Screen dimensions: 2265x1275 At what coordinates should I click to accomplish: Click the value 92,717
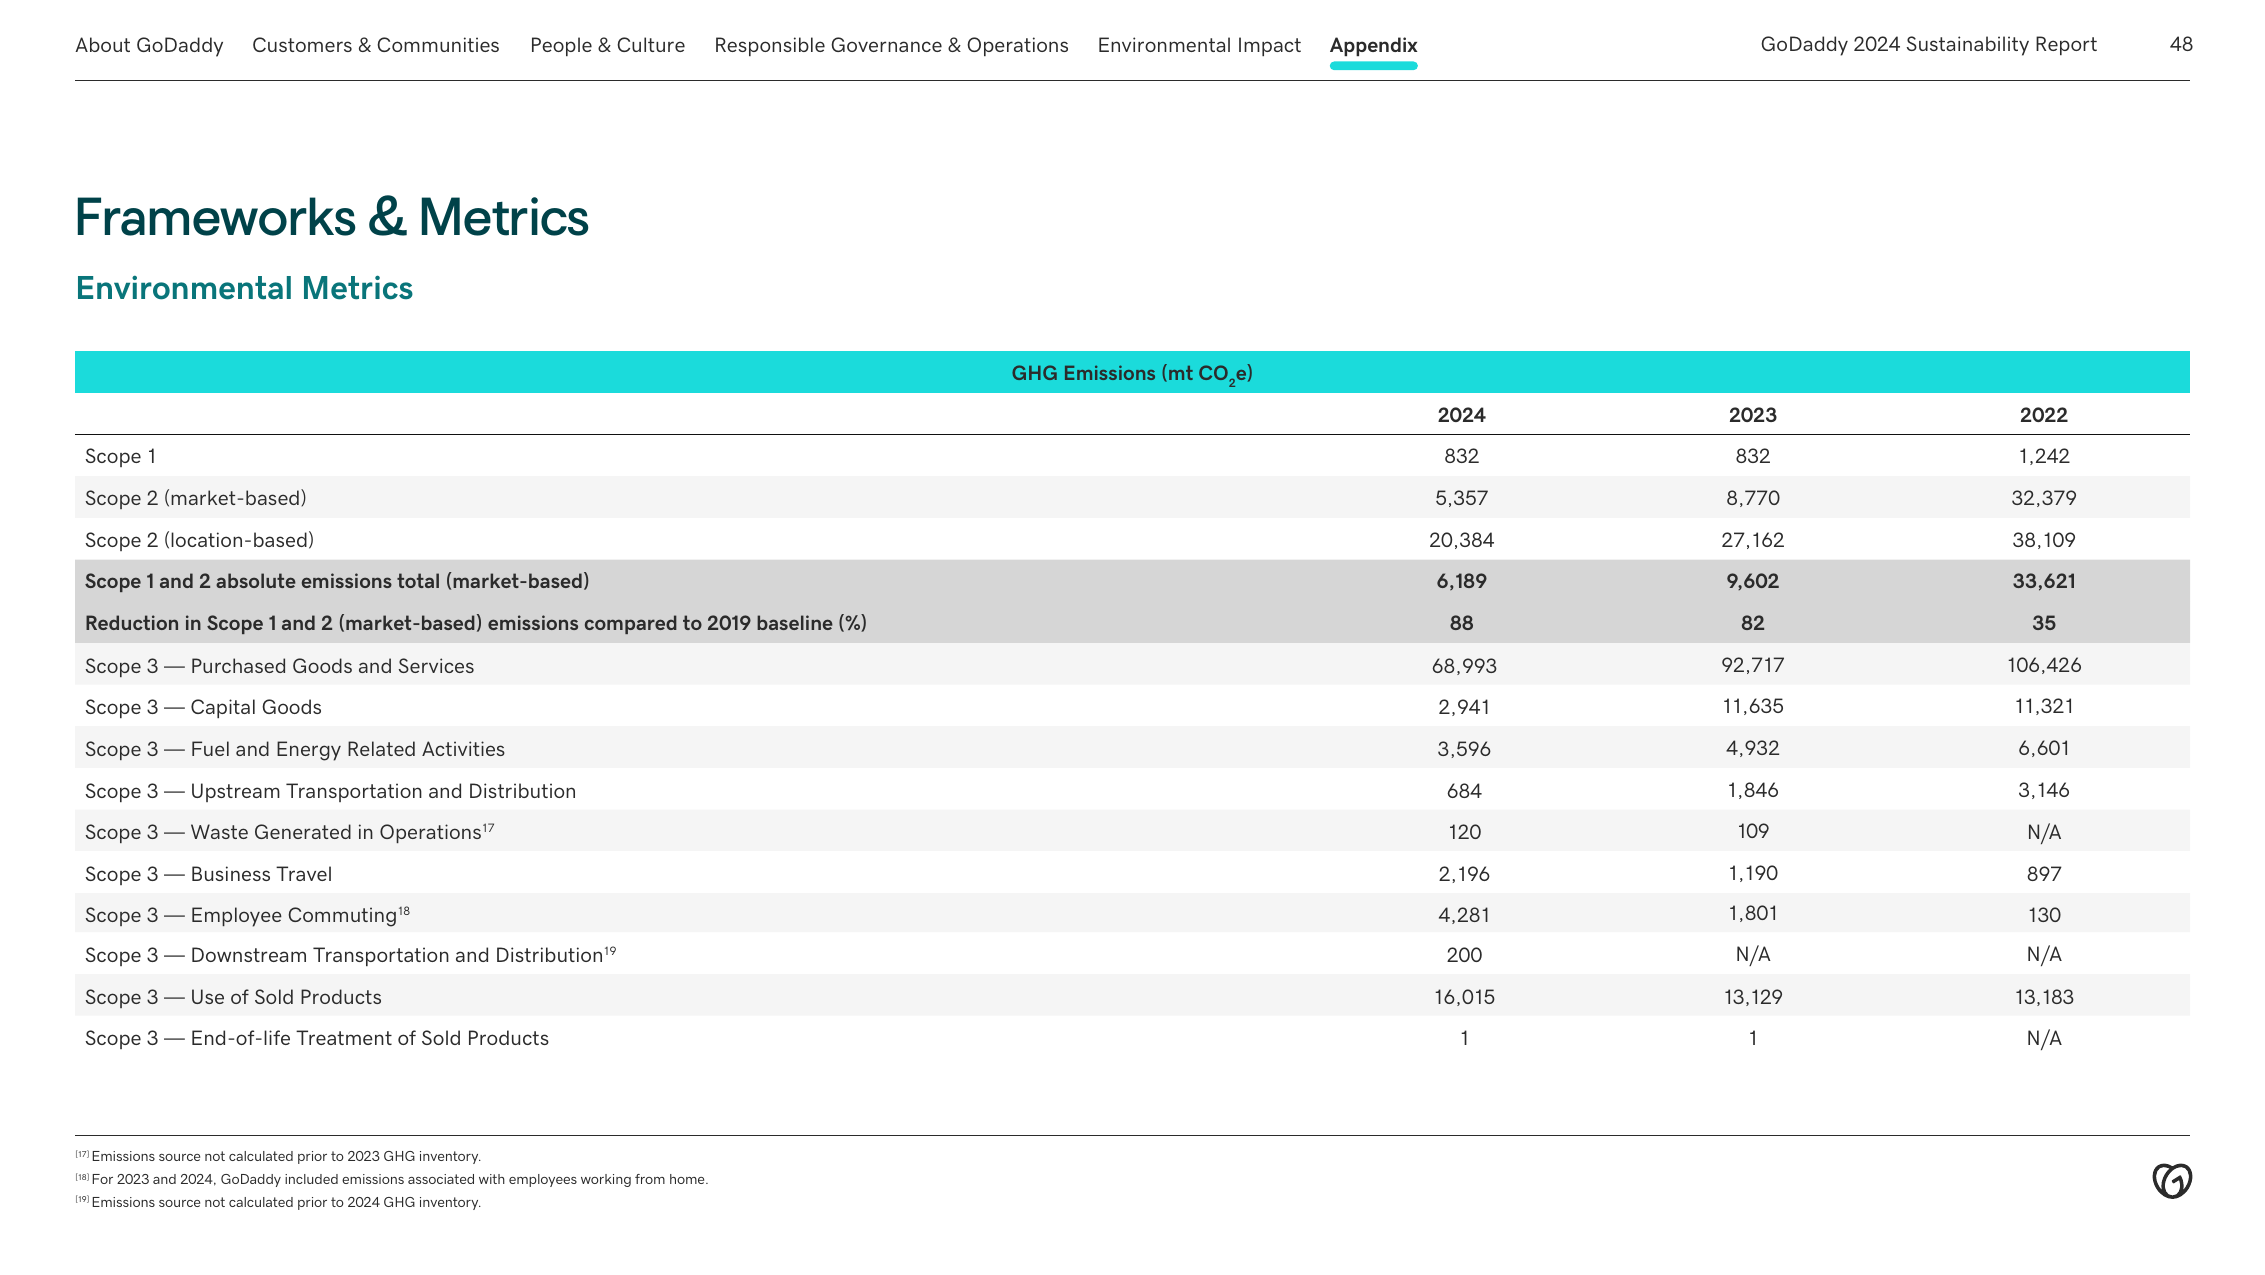[1752, 665]
